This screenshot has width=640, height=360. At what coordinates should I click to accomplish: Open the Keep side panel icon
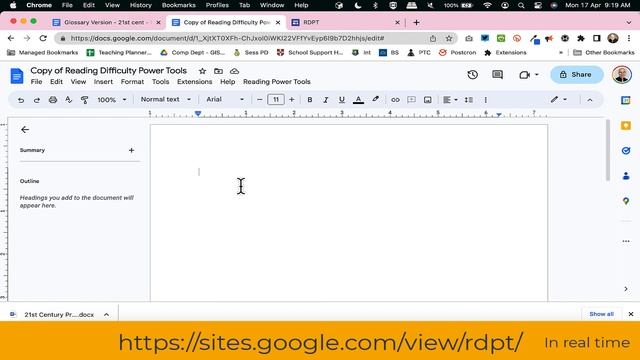pos(626,126)
